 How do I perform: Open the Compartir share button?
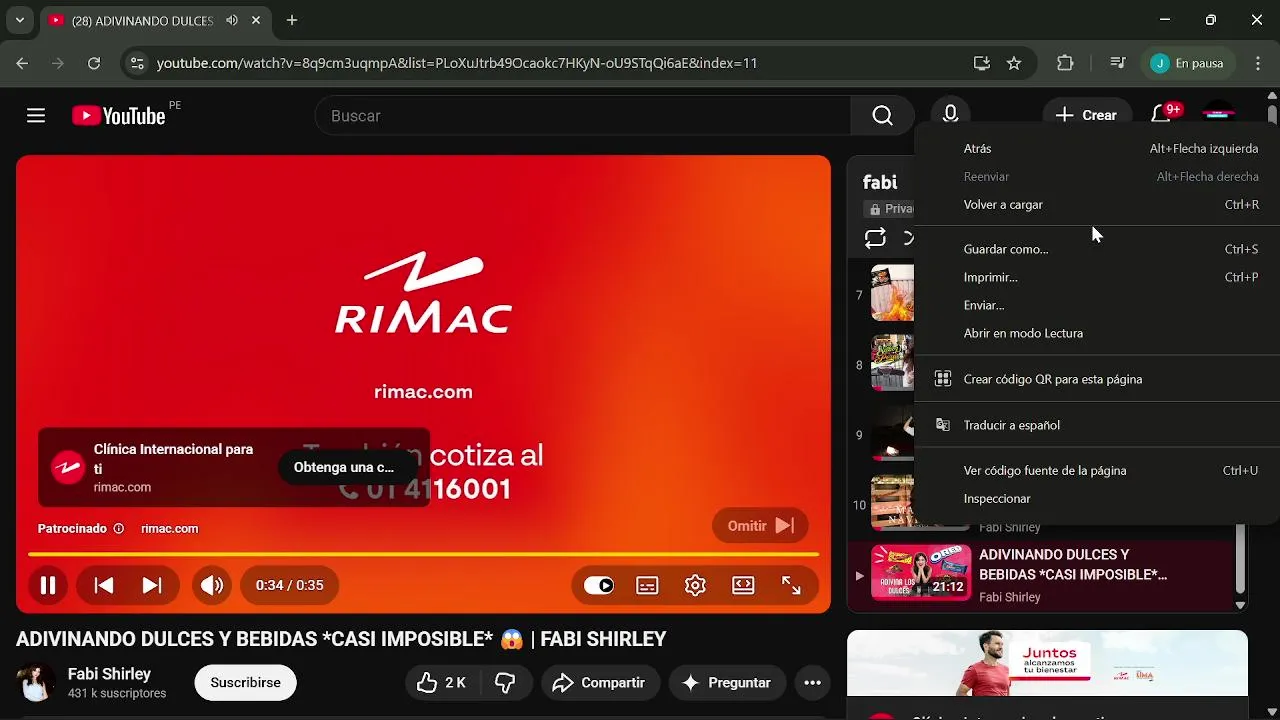pyautogui.click(x=601, y=683)
